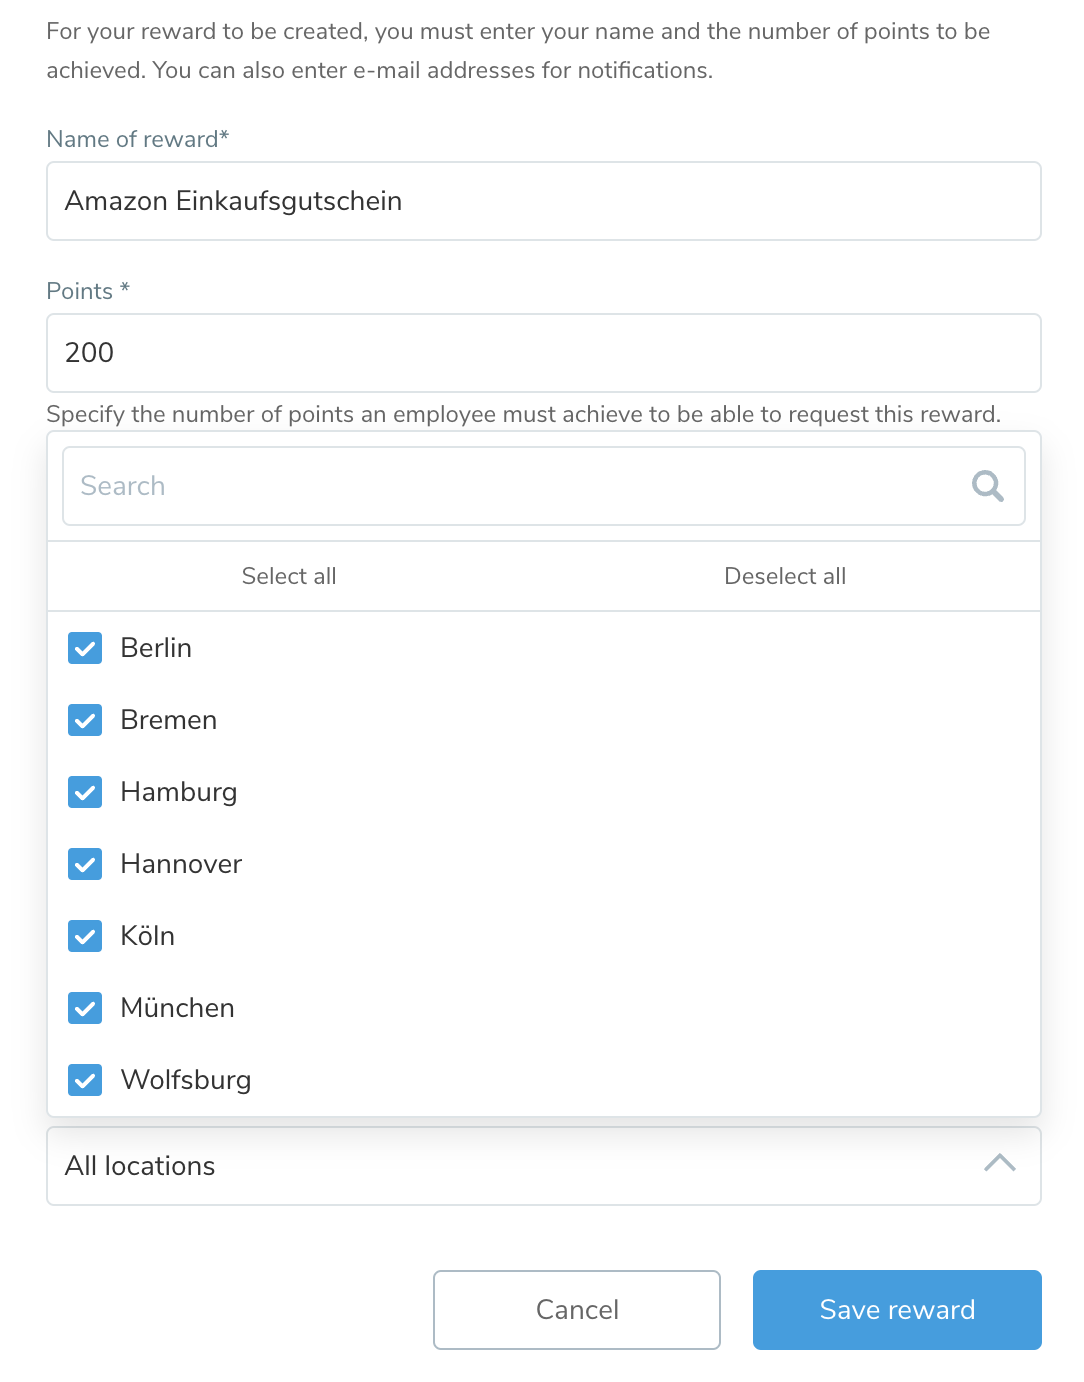Toggle the München checkbox off

[x=85, y=1008]
